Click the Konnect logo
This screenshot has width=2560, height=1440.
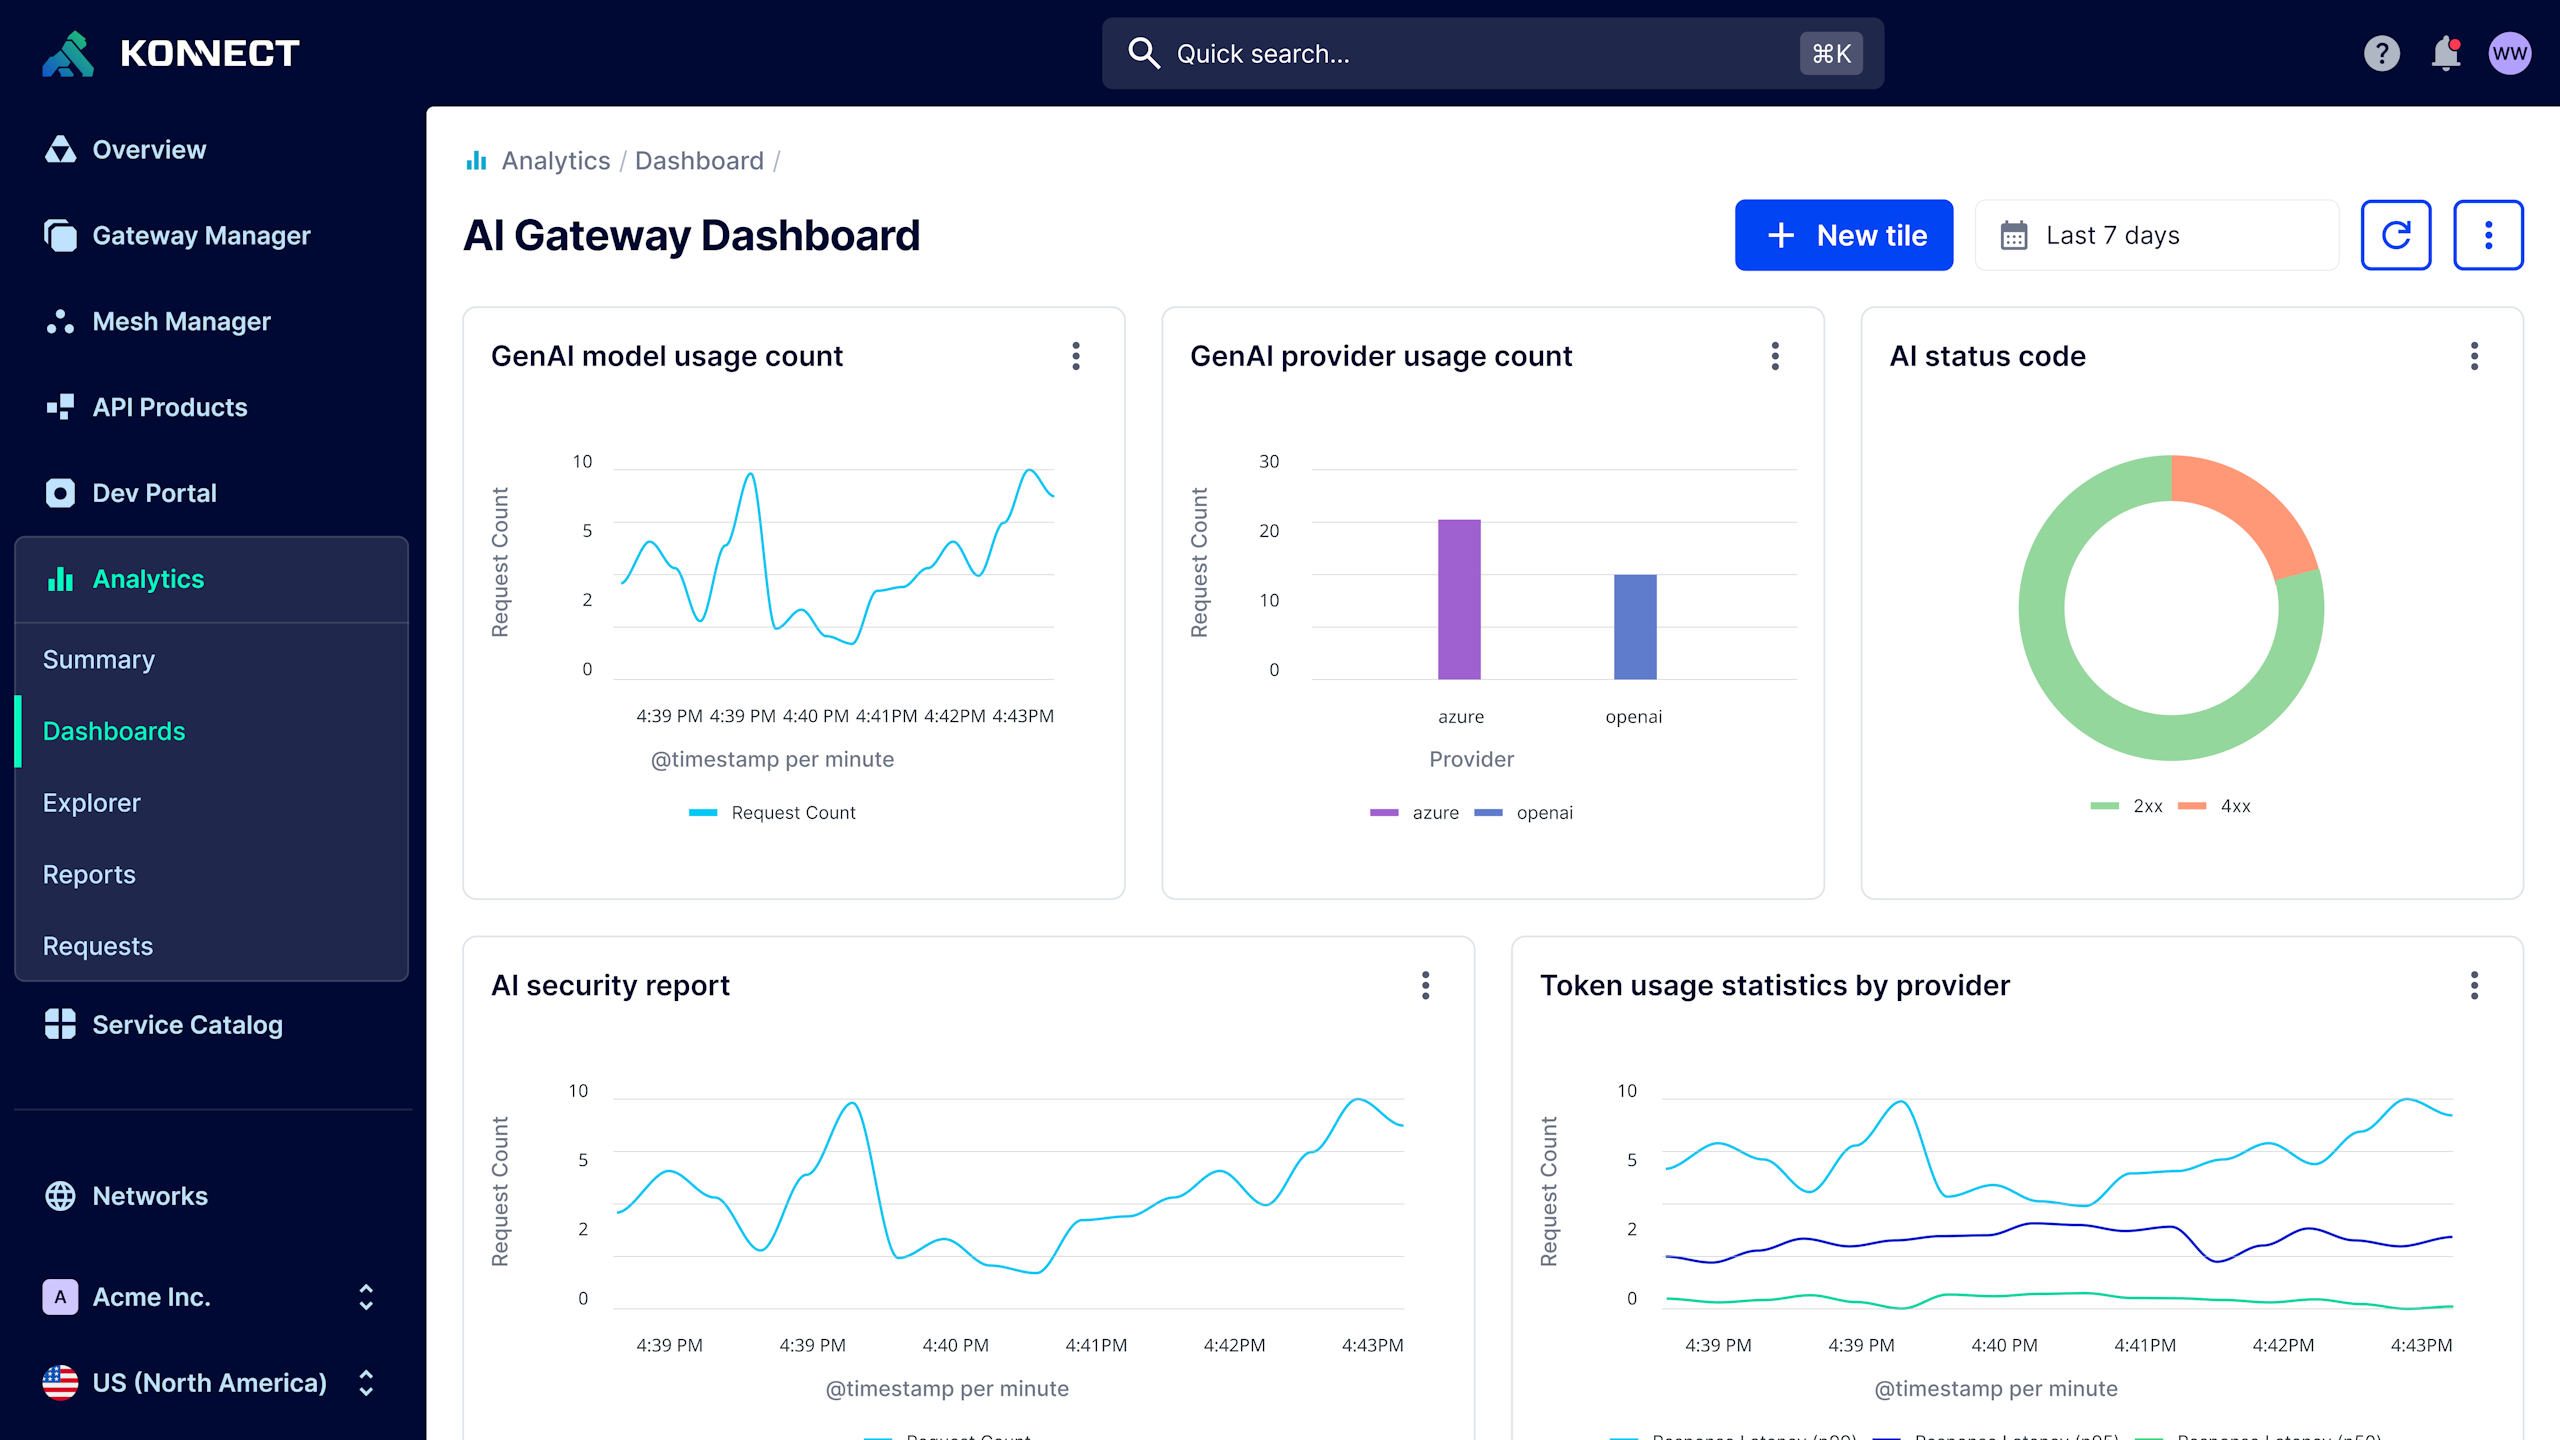[x=171, y=53]
